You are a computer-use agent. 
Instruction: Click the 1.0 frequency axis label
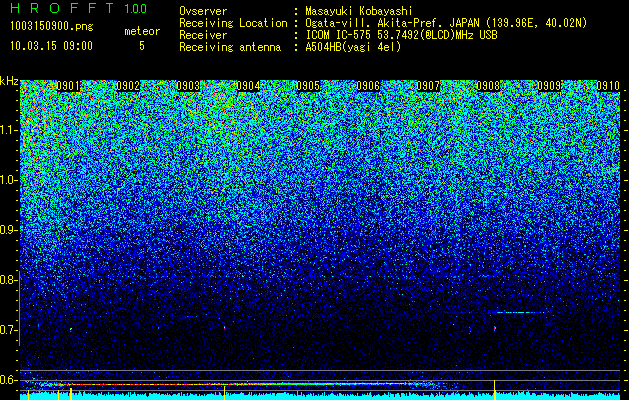coord(8,180)
